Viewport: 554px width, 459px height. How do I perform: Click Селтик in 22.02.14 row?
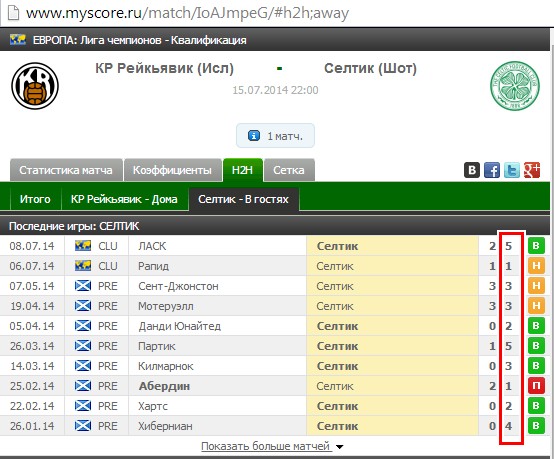[x=337, y=406]
